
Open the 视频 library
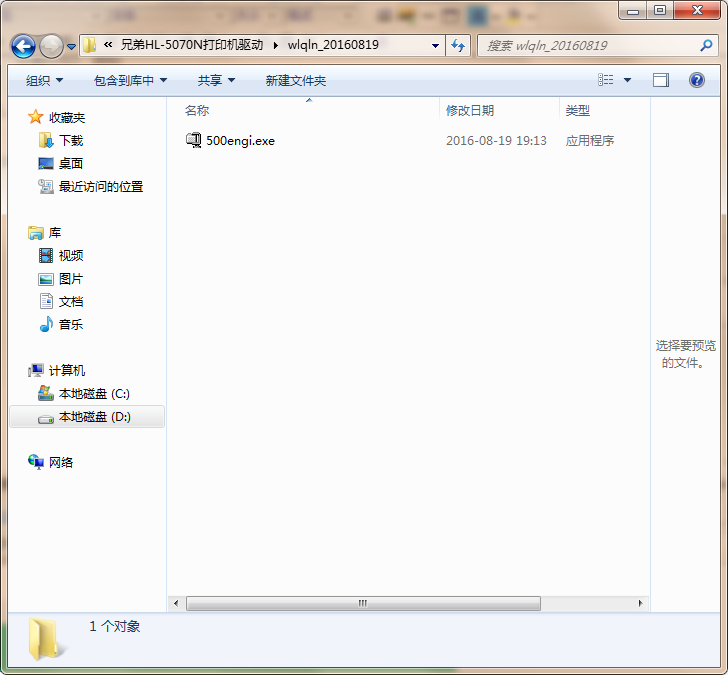point(71,255)
